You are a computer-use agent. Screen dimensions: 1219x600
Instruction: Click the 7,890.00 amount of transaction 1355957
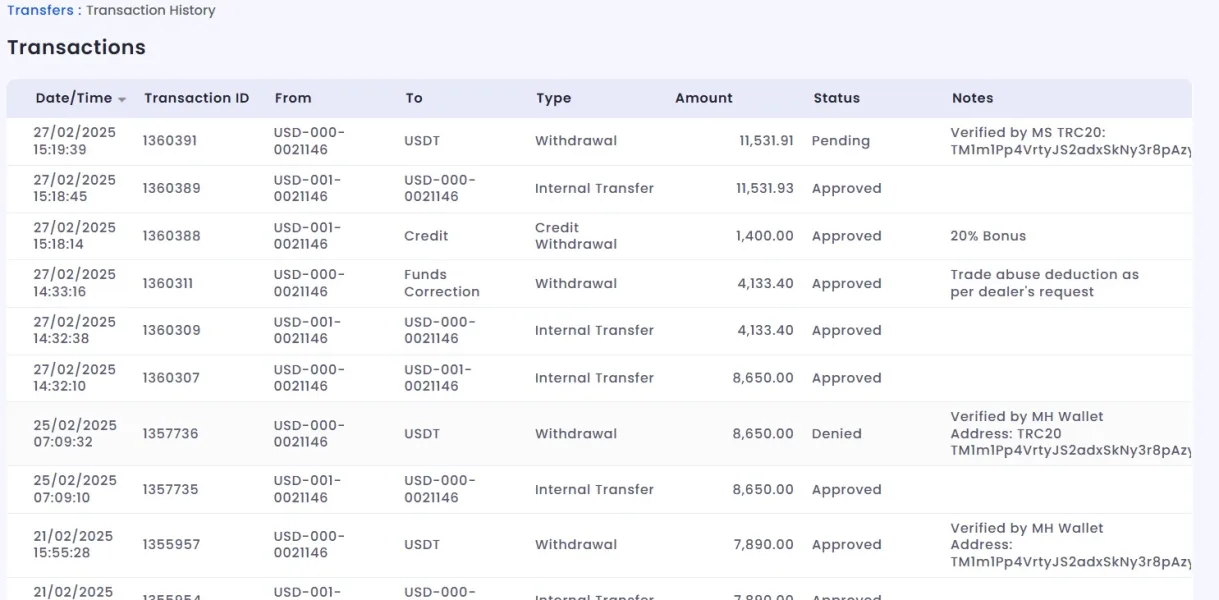[x=763, y=545]
